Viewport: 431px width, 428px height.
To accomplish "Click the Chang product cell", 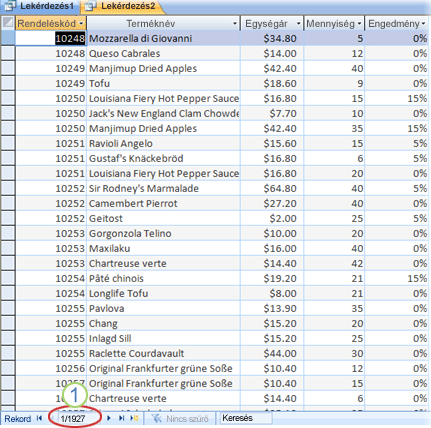I will (163, 323).
